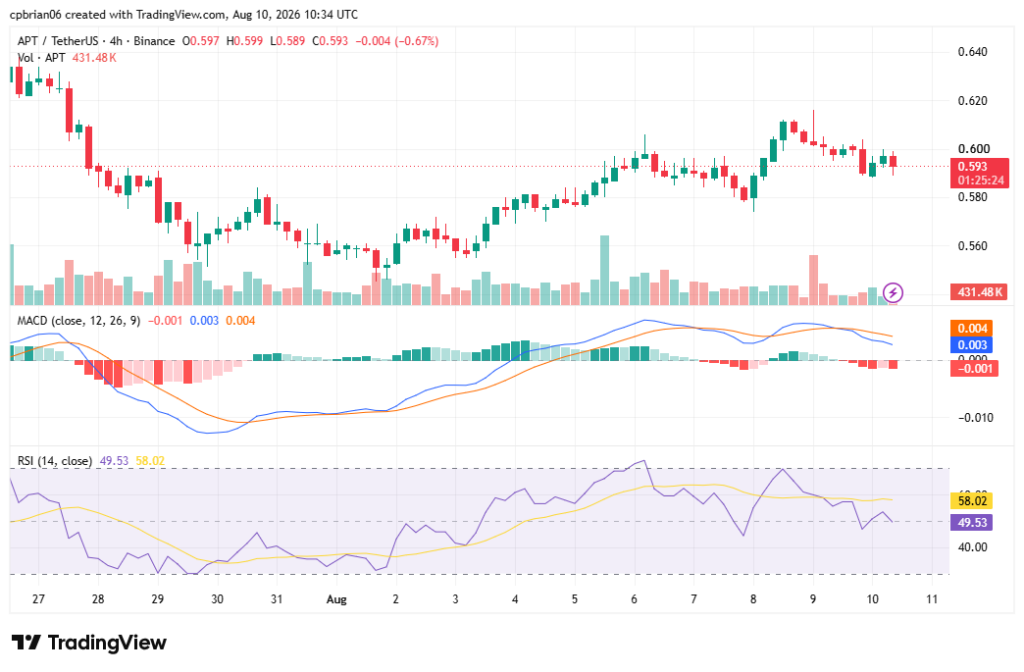1024x672 pixels.
Task: Click the 0.620 price axis value
Action: click(972, 101)
